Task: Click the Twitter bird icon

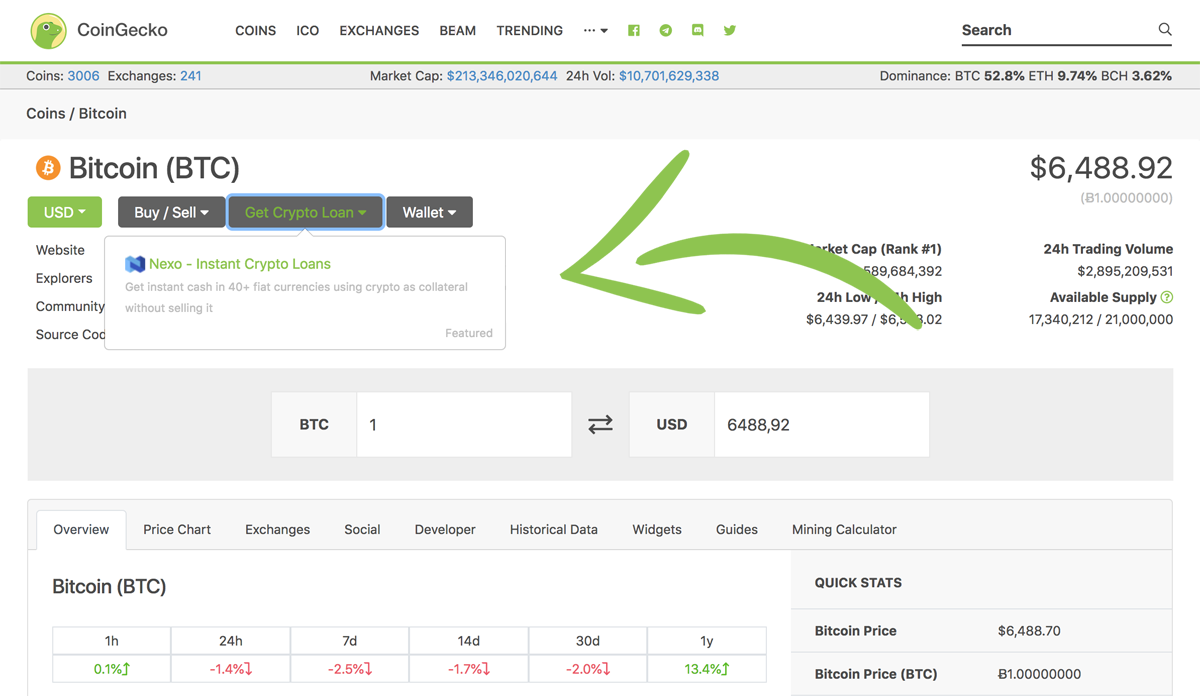Action: tap(729, 30)
